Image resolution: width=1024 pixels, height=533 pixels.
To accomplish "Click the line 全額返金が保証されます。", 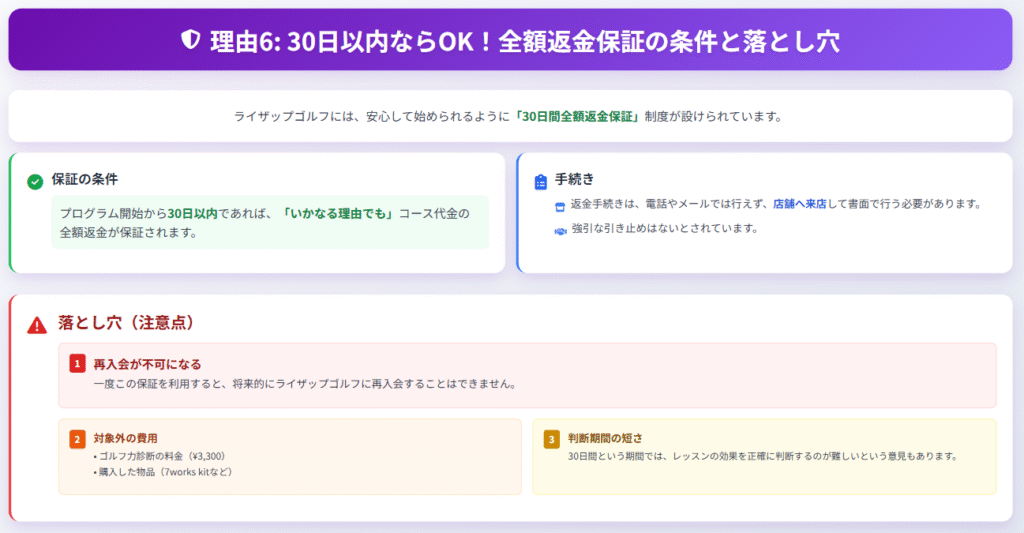I will point(129,233).
